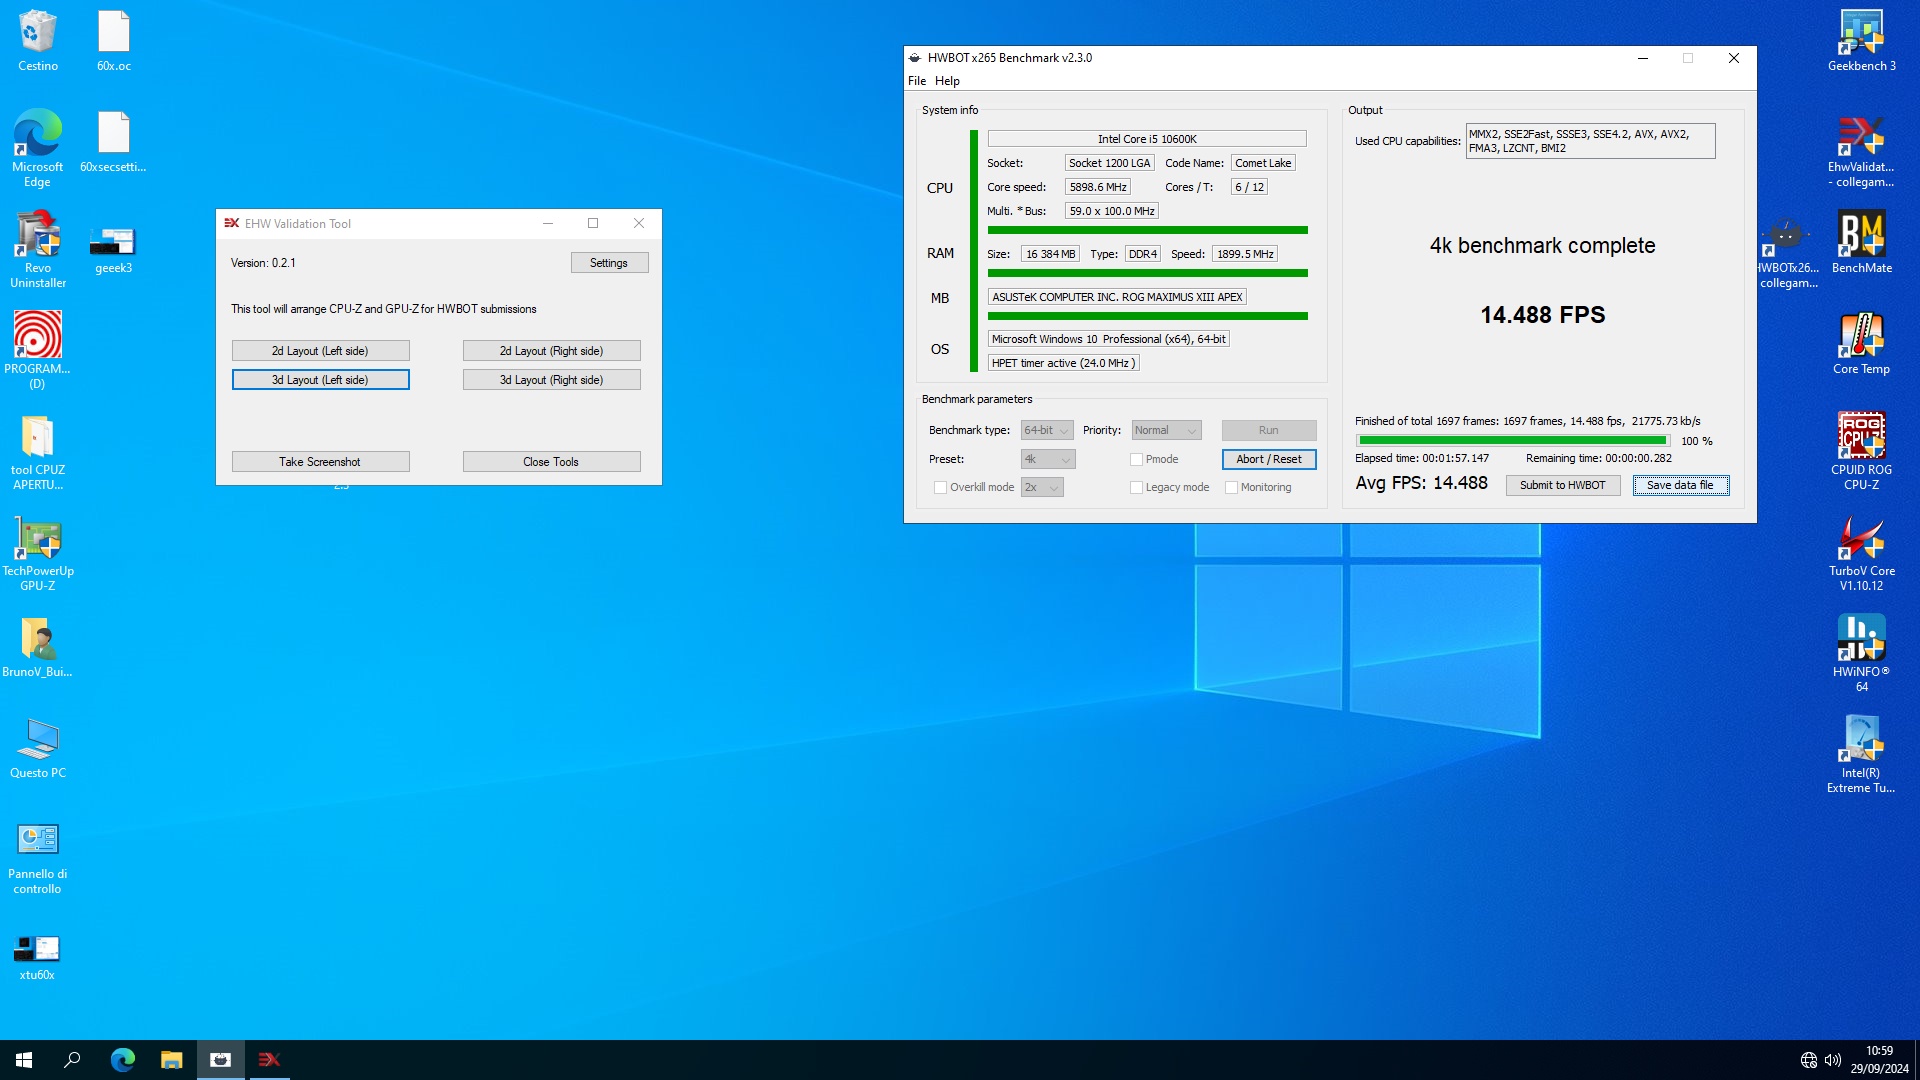Select the 60xsecsetti file icon
This screenshot has height=1080, width=1920.
point(113,141)
